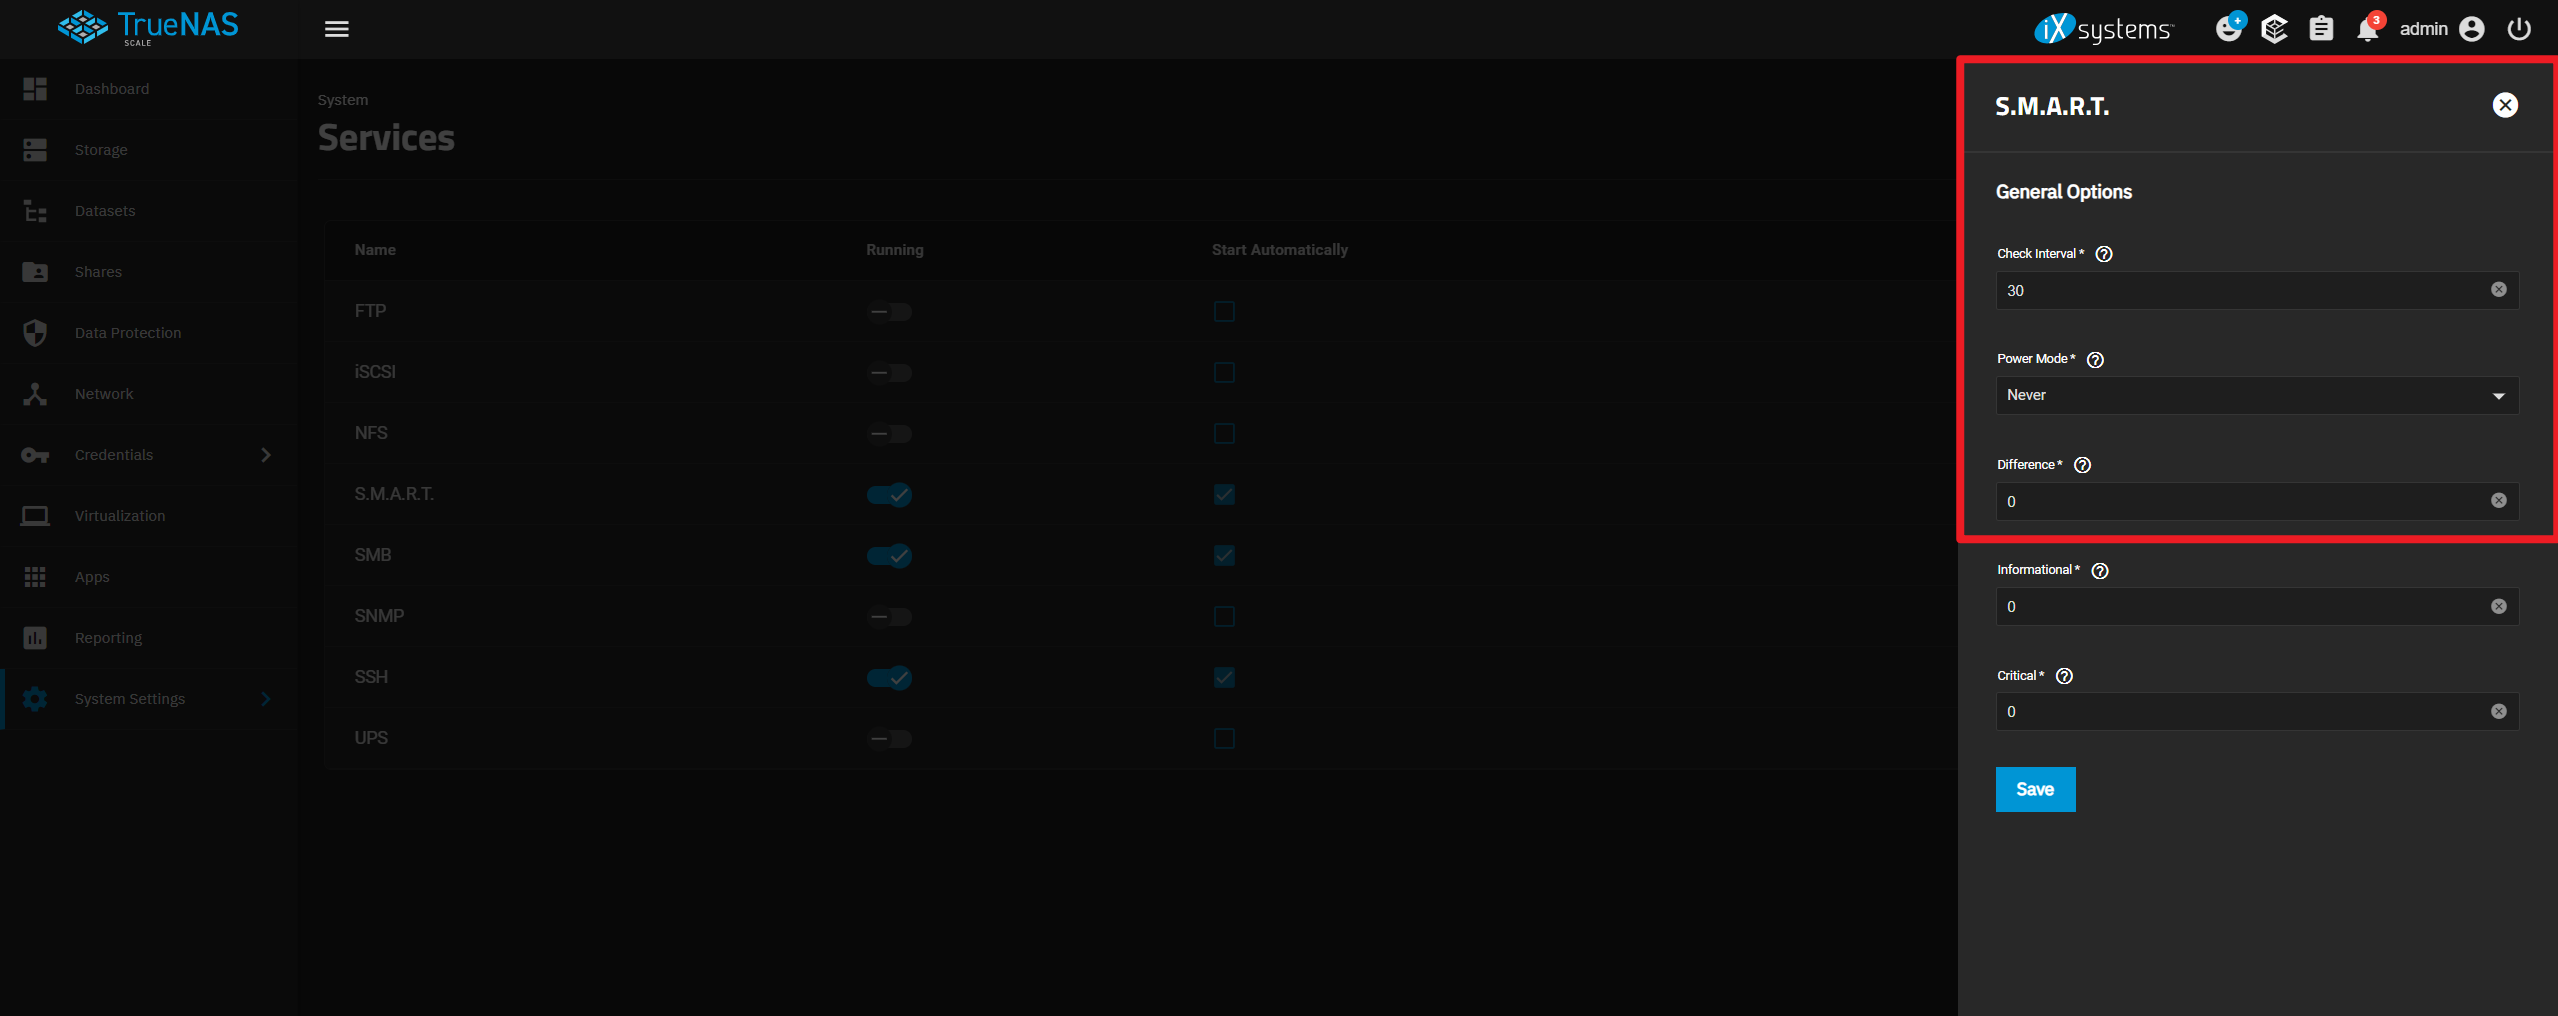
Task: Click the Save button
Action: click(2035, 790)
